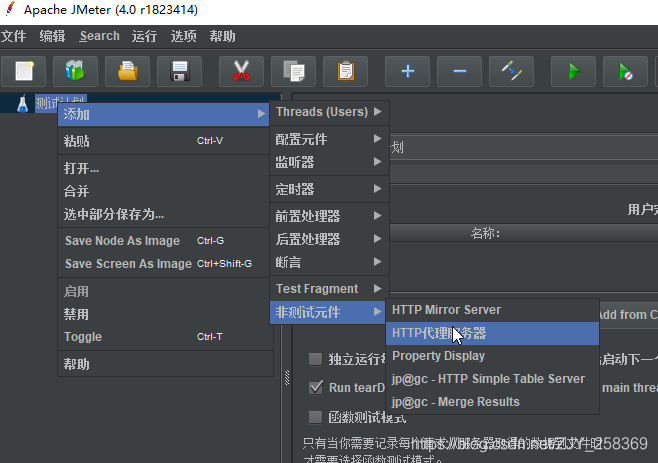Click the New test plan toolbar icon

(24, 71)
